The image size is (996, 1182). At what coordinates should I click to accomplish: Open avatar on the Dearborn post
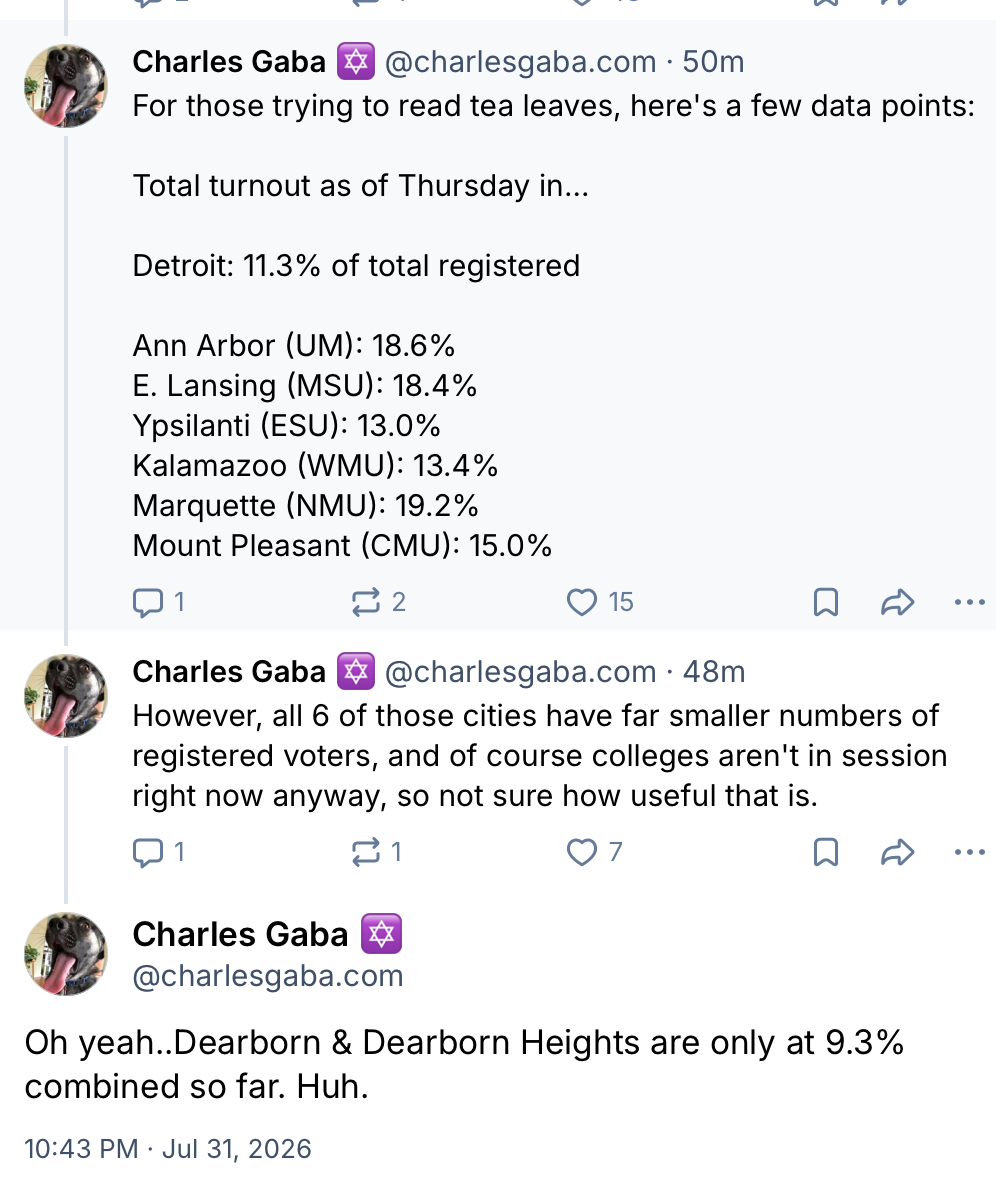pyautogui.click(x=66, y=954)
